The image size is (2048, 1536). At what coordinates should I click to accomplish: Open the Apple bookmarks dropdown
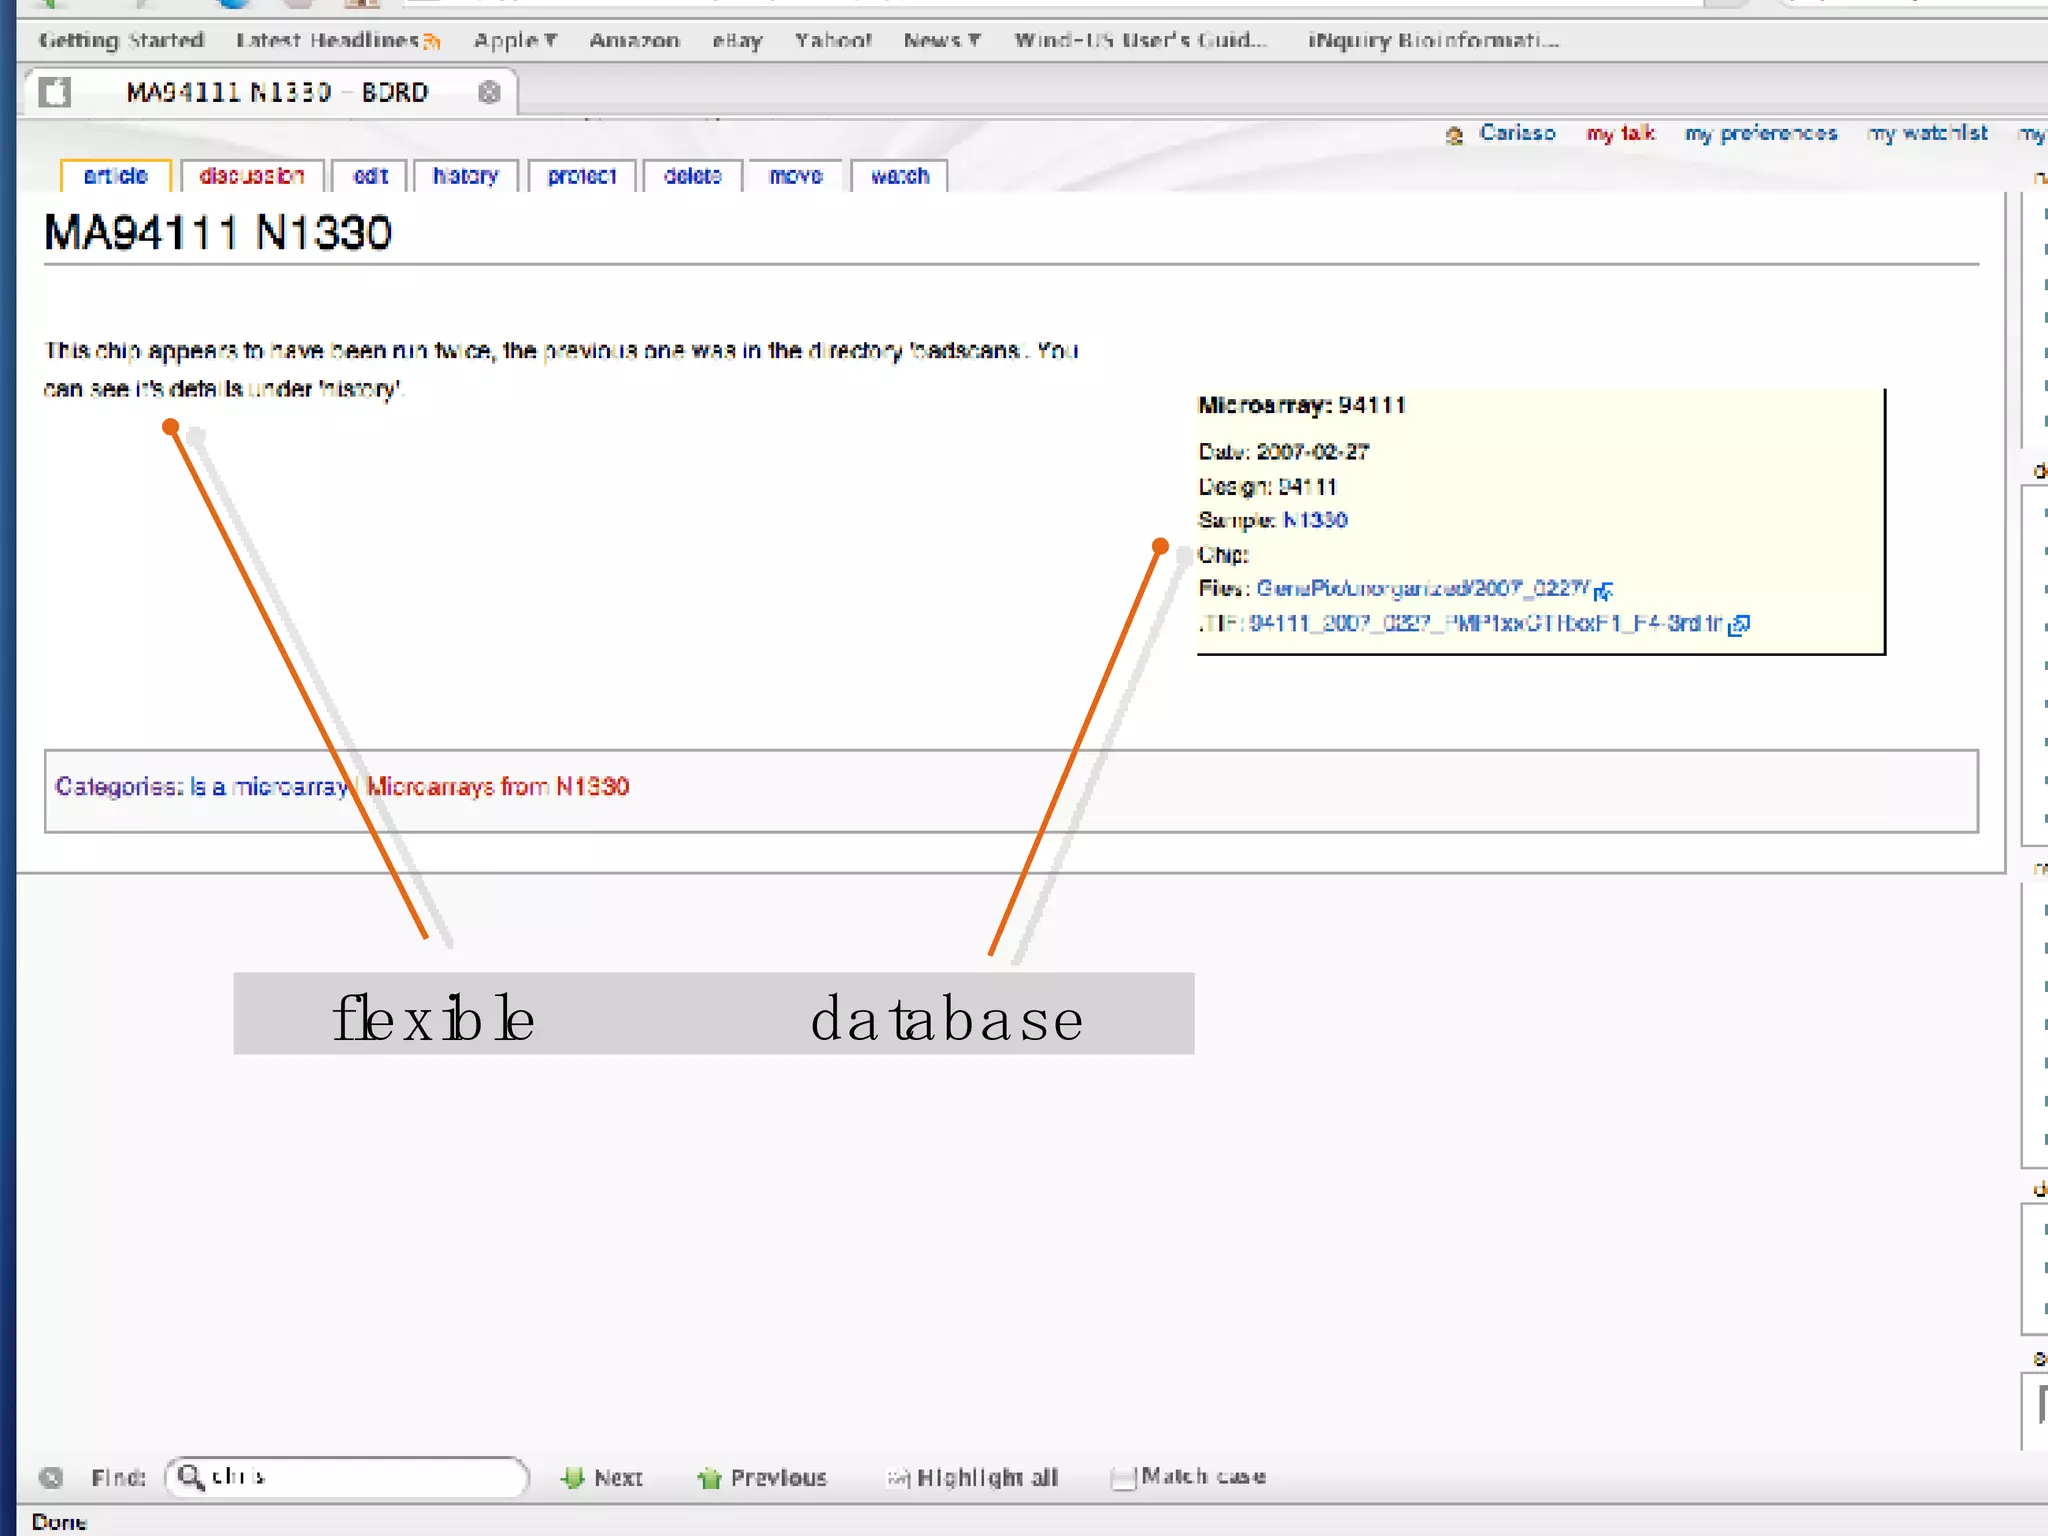pyautogui.click(x=515, y=41)
